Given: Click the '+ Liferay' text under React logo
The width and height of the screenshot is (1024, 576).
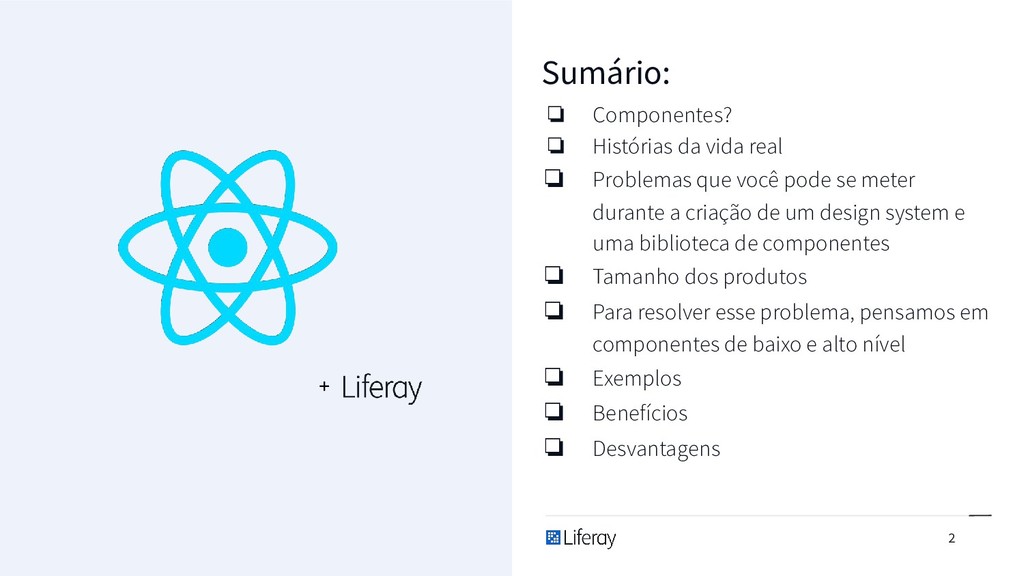Looking at the screenshot, I should 370,387.
